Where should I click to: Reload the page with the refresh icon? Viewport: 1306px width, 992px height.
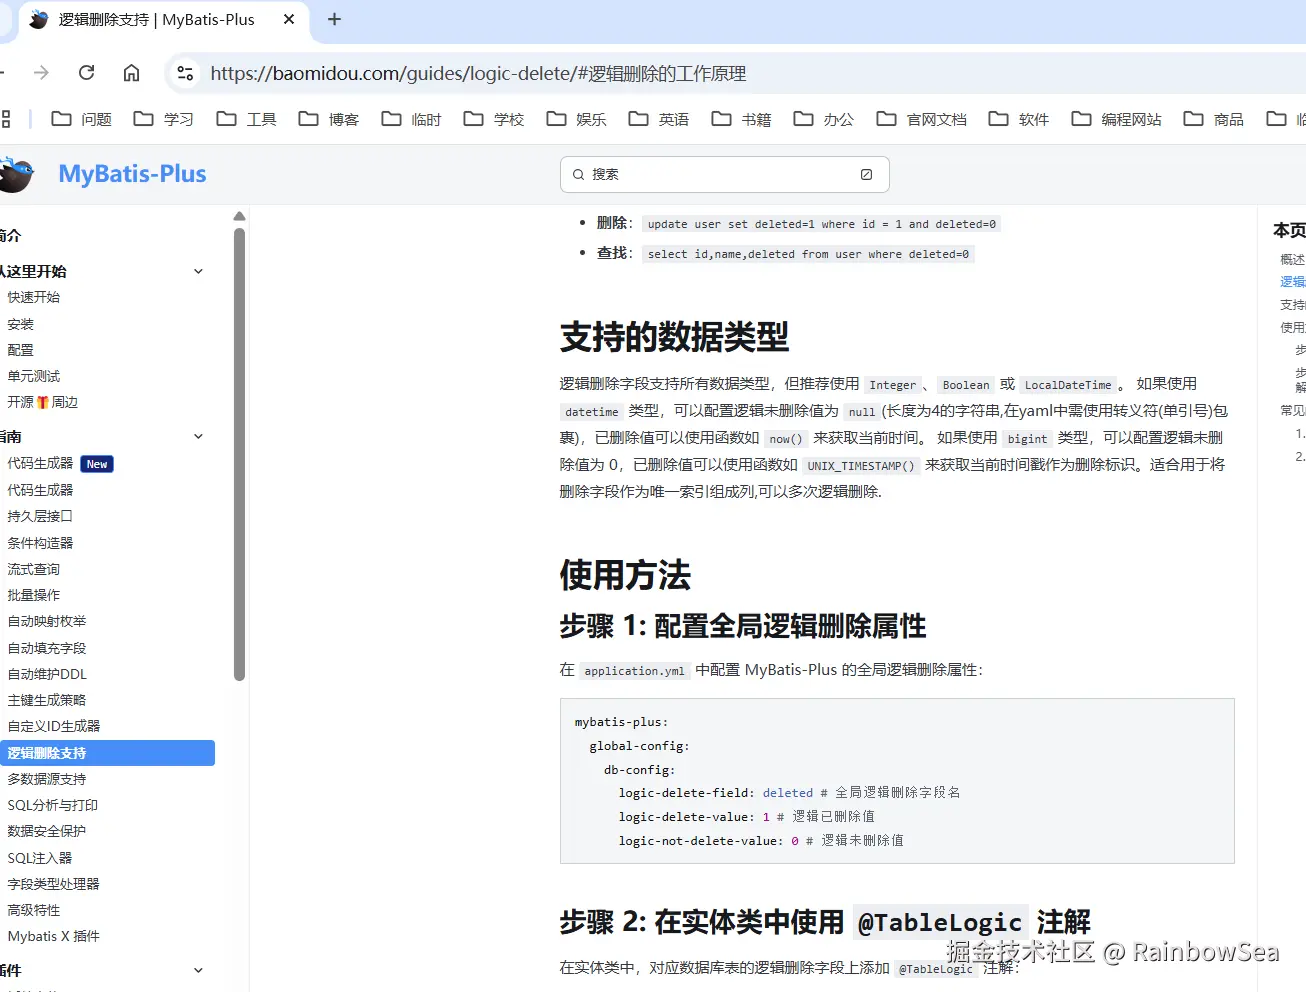click(87, 73)
